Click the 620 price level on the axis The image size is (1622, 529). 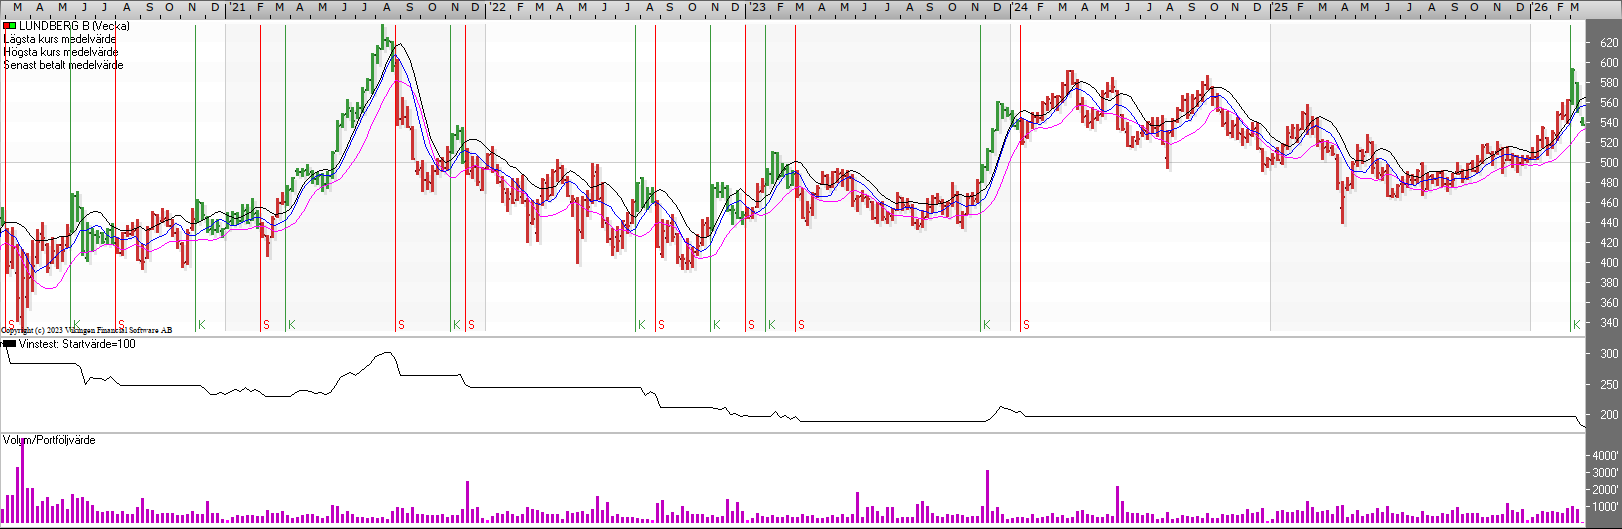[1608, 43]
